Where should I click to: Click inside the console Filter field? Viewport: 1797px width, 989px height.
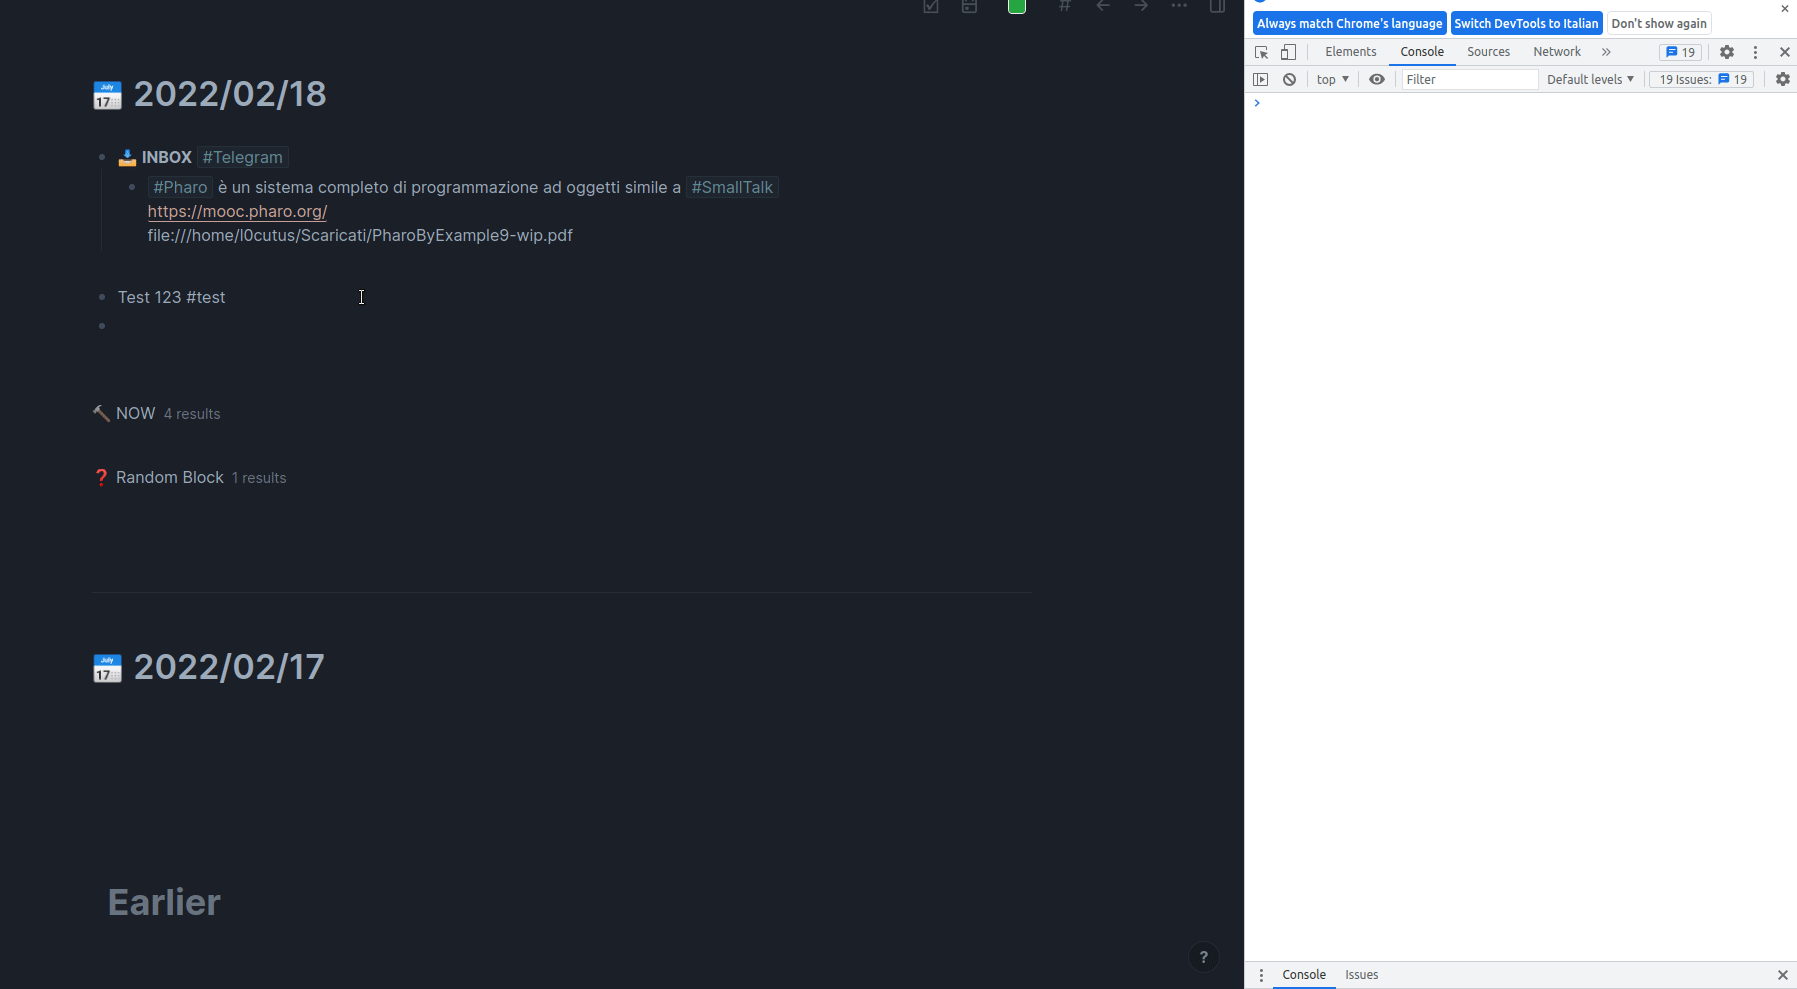click(x=1468, y=79)
